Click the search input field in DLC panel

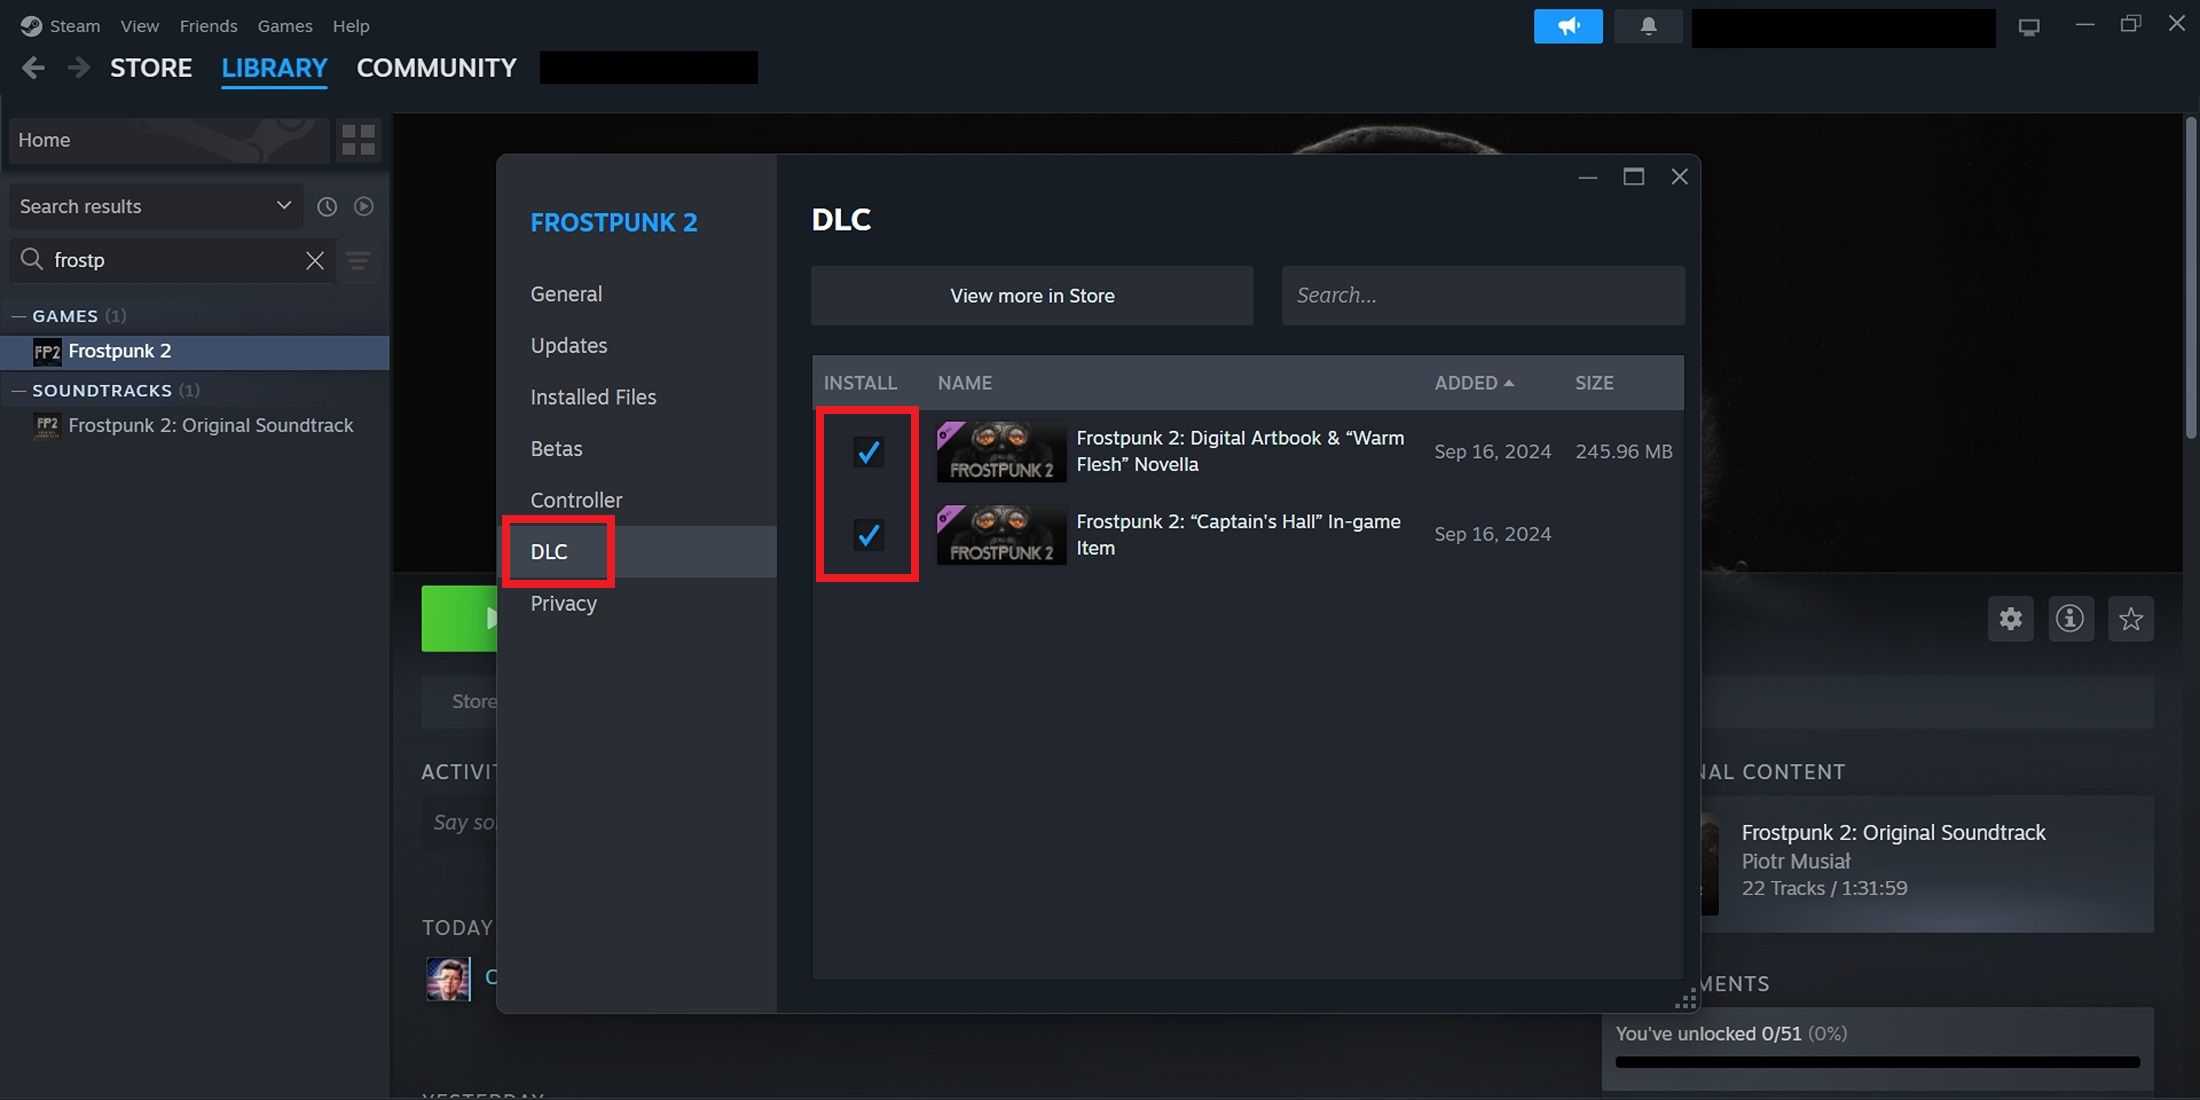click(1483, 295)
